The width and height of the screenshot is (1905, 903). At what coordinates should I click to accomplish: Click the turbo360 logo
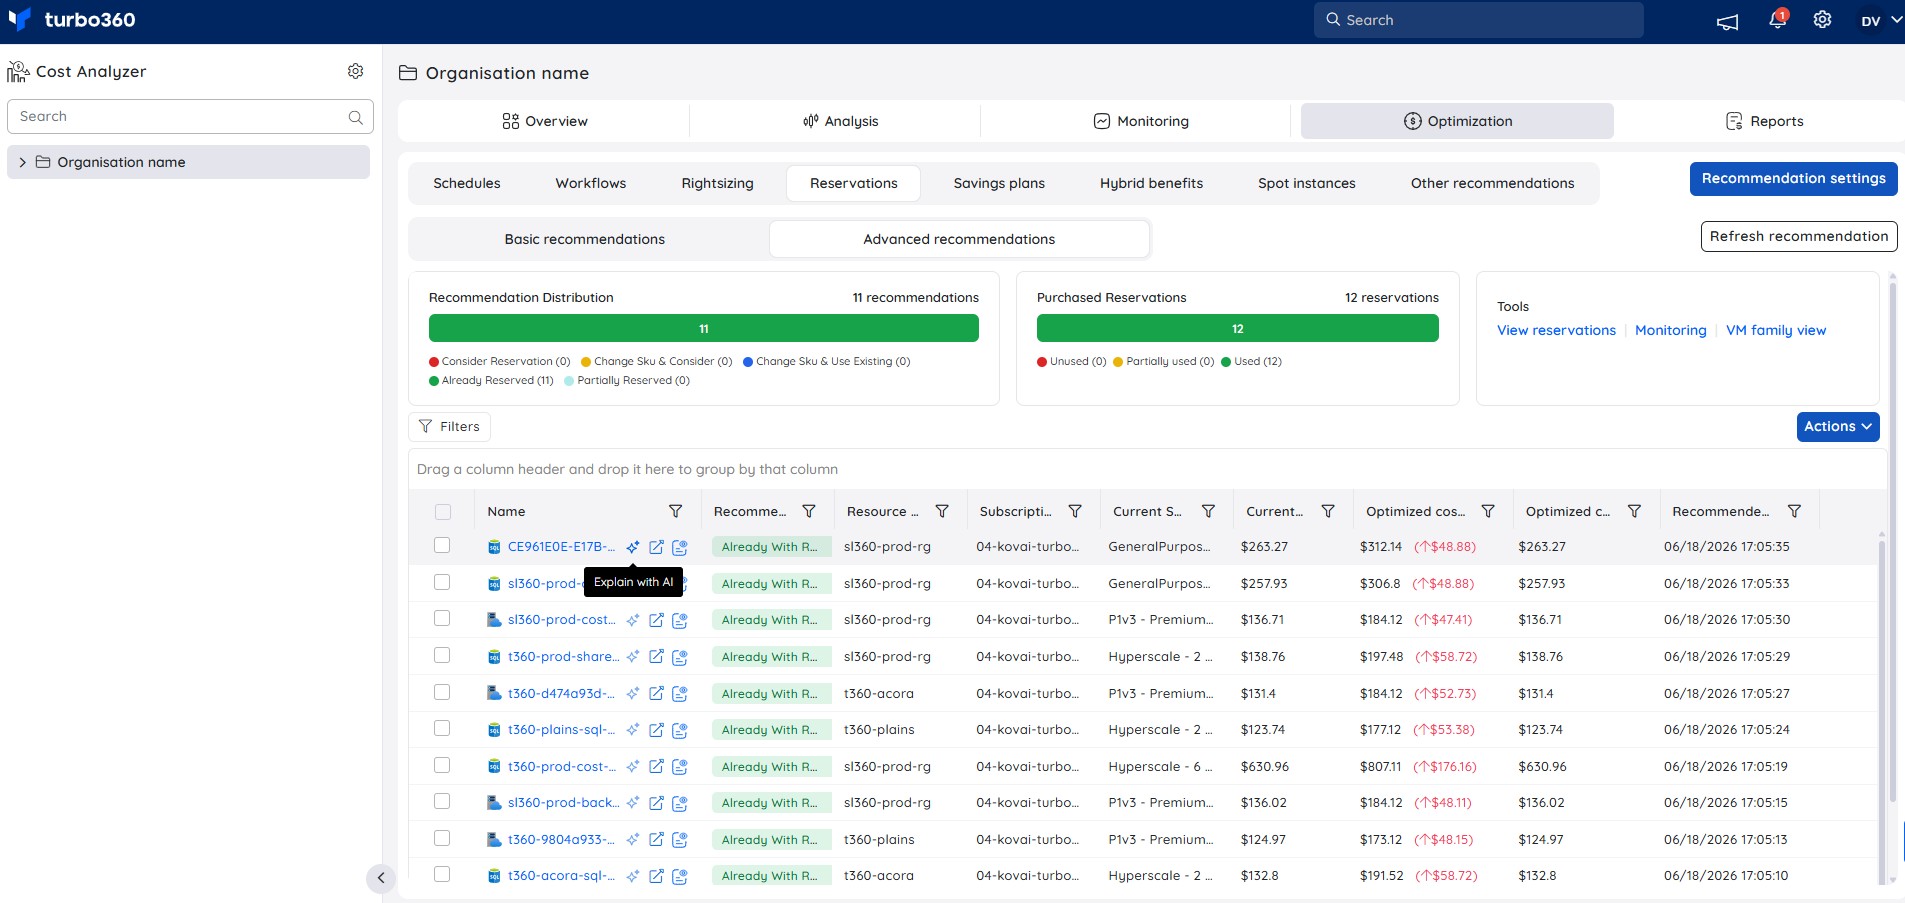(72, 20)
